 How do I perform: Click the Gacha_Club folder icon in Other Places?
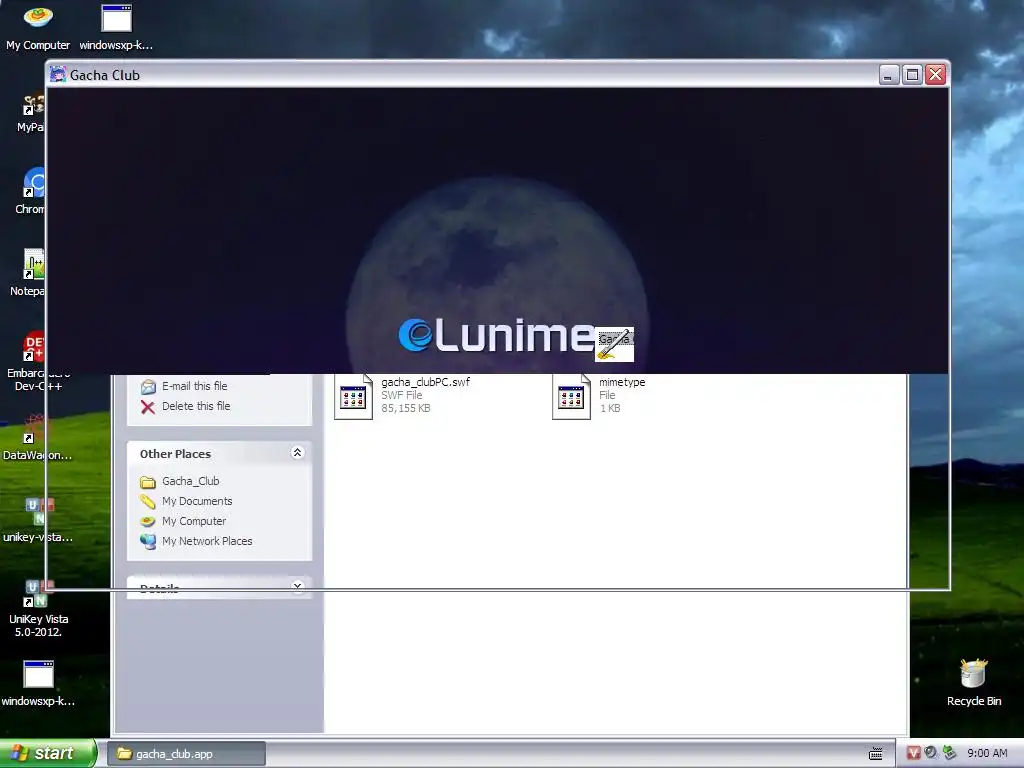click(148, 482)
